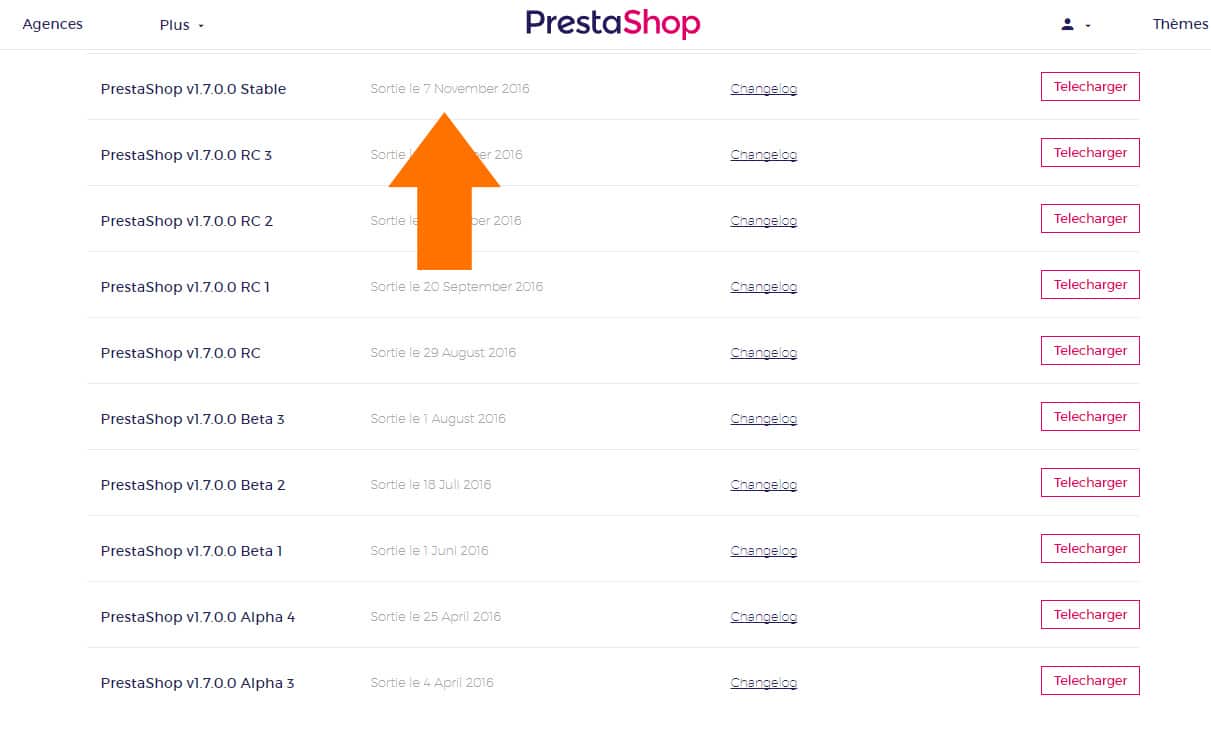Download the v1.7.0.0 RC 2 release
The width and height of the screenshot is (1211, 732).
[1090, 219]
